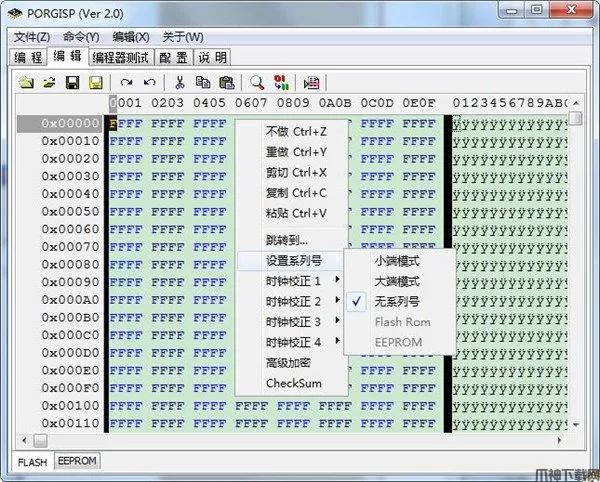Click the 0A0B column header
This screenshot has width=600, height=482.
tap(335, 103)
